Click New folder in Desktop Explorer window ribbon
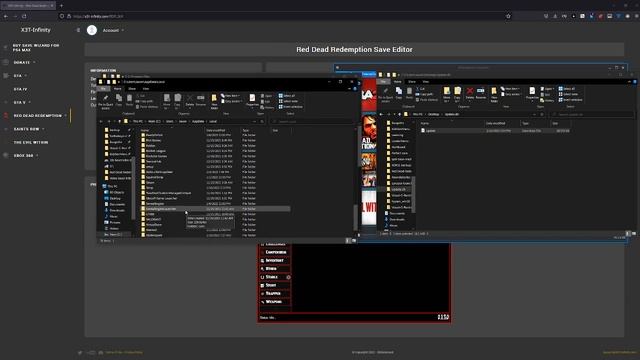The height and width of the screenshot is (360, 640). point(494,95)
